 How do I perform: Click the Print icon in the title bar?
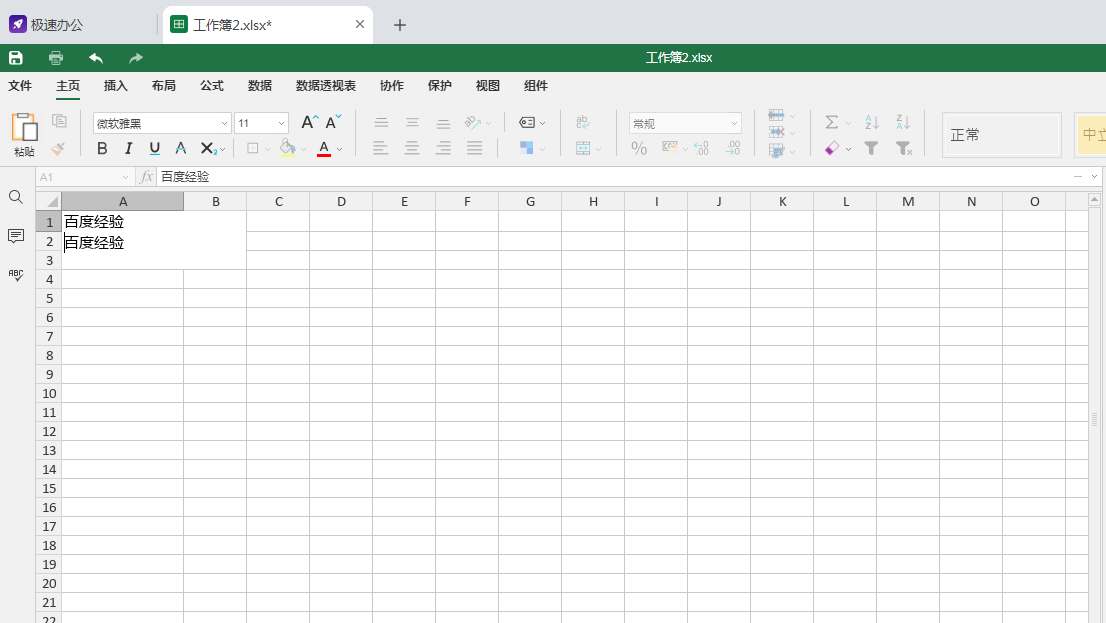56,58
